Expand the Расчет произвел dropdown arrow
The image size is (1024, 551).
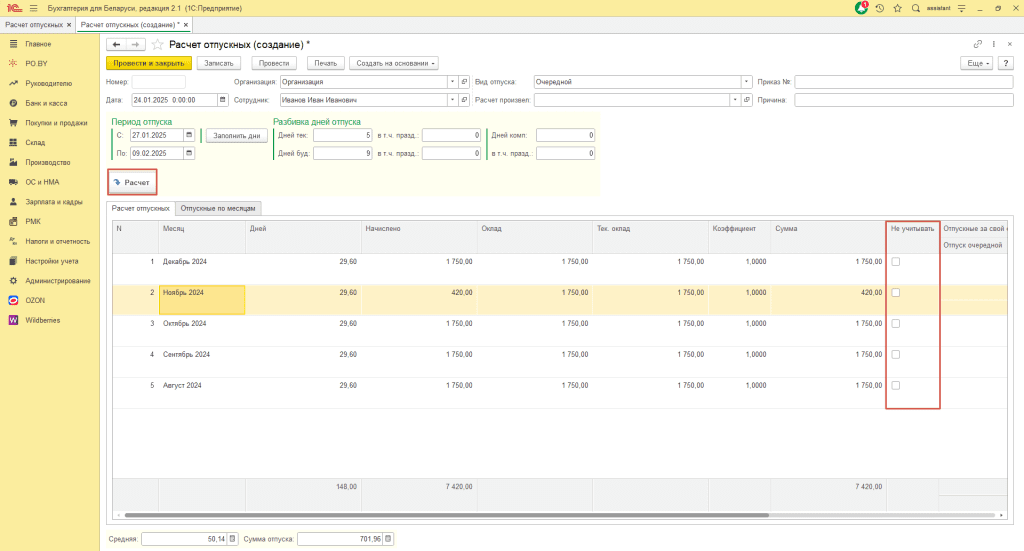735,100
